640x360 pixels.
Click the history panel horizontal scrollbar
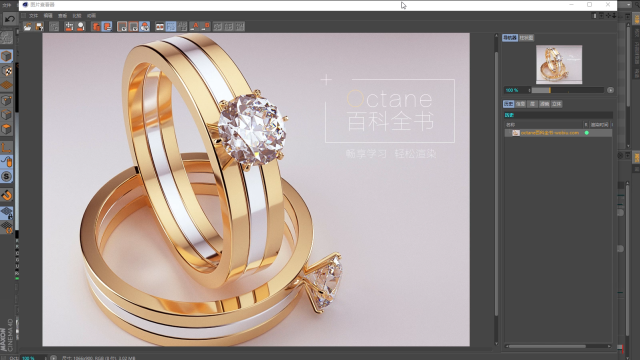pos(547,347)
